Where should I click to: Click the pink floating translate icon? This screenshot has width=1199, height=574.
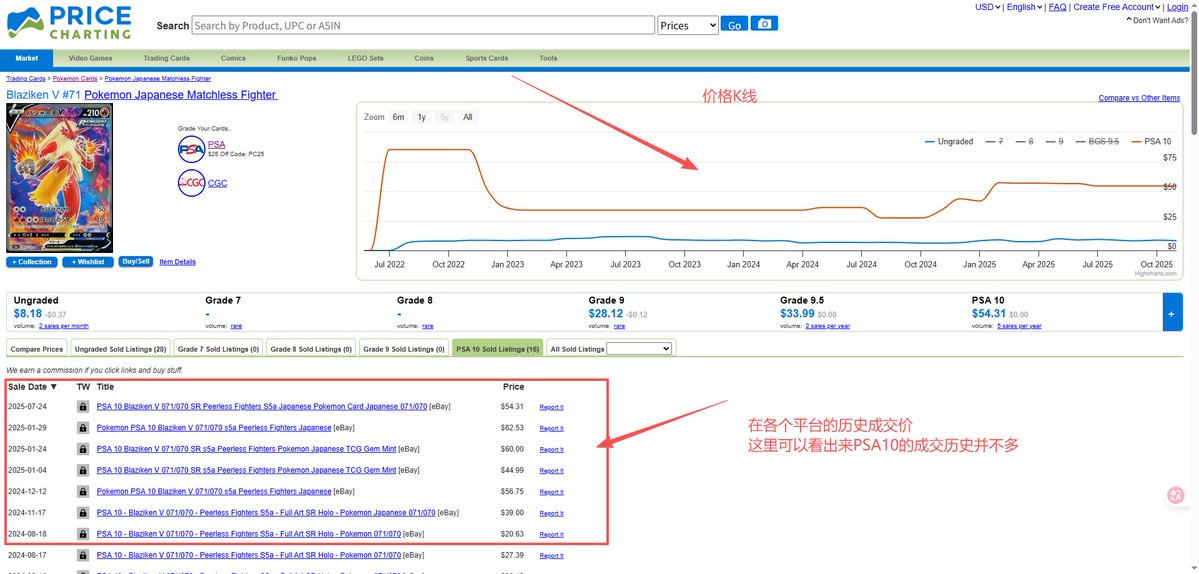pos(1176,496)
